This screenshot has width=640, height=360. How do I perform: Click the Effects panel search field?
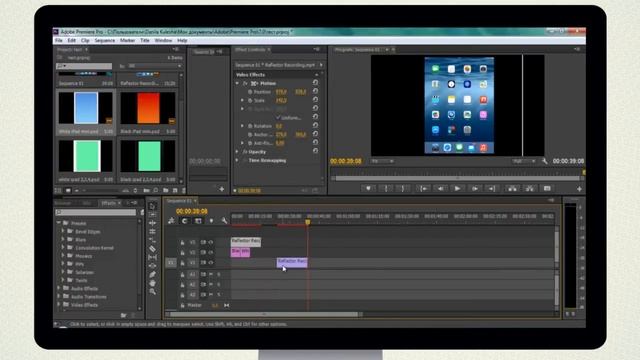coord(96,212)
